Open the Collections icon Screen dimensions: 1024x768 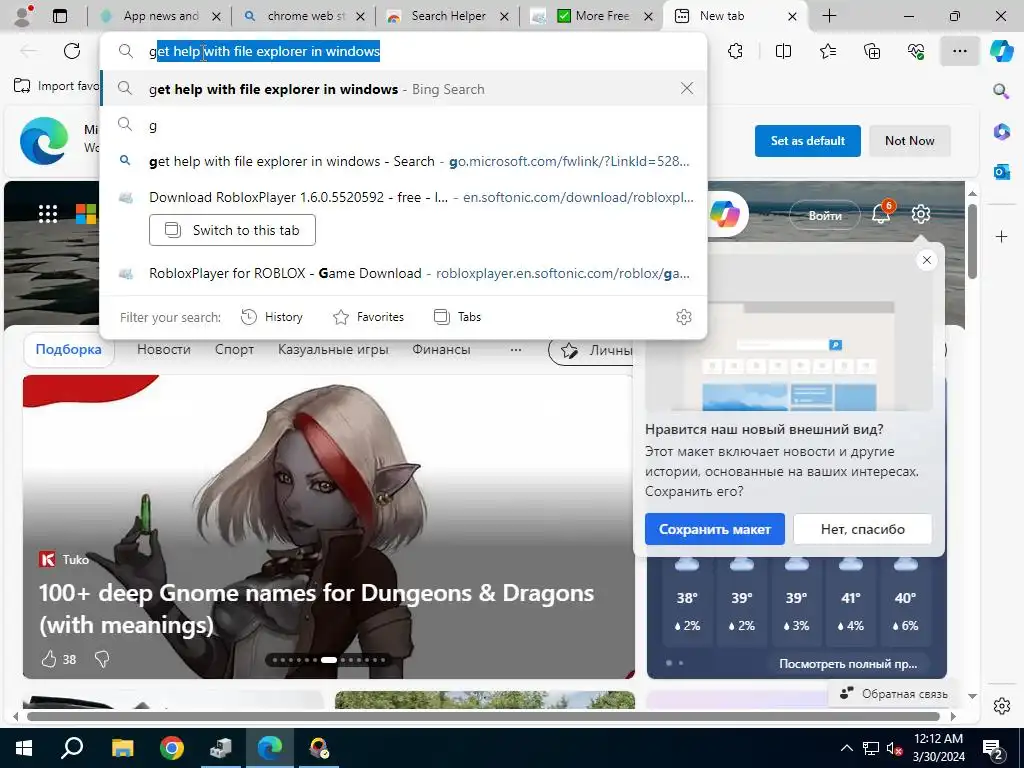coord(872,51)
